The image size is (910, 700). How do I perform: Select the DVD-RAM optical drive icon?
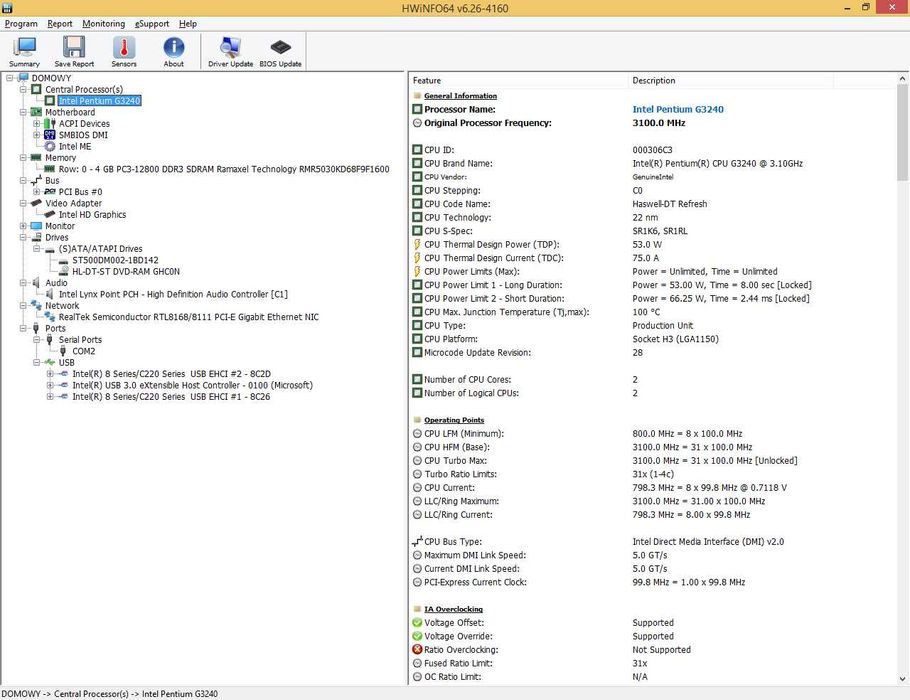(x=64, y=271)
